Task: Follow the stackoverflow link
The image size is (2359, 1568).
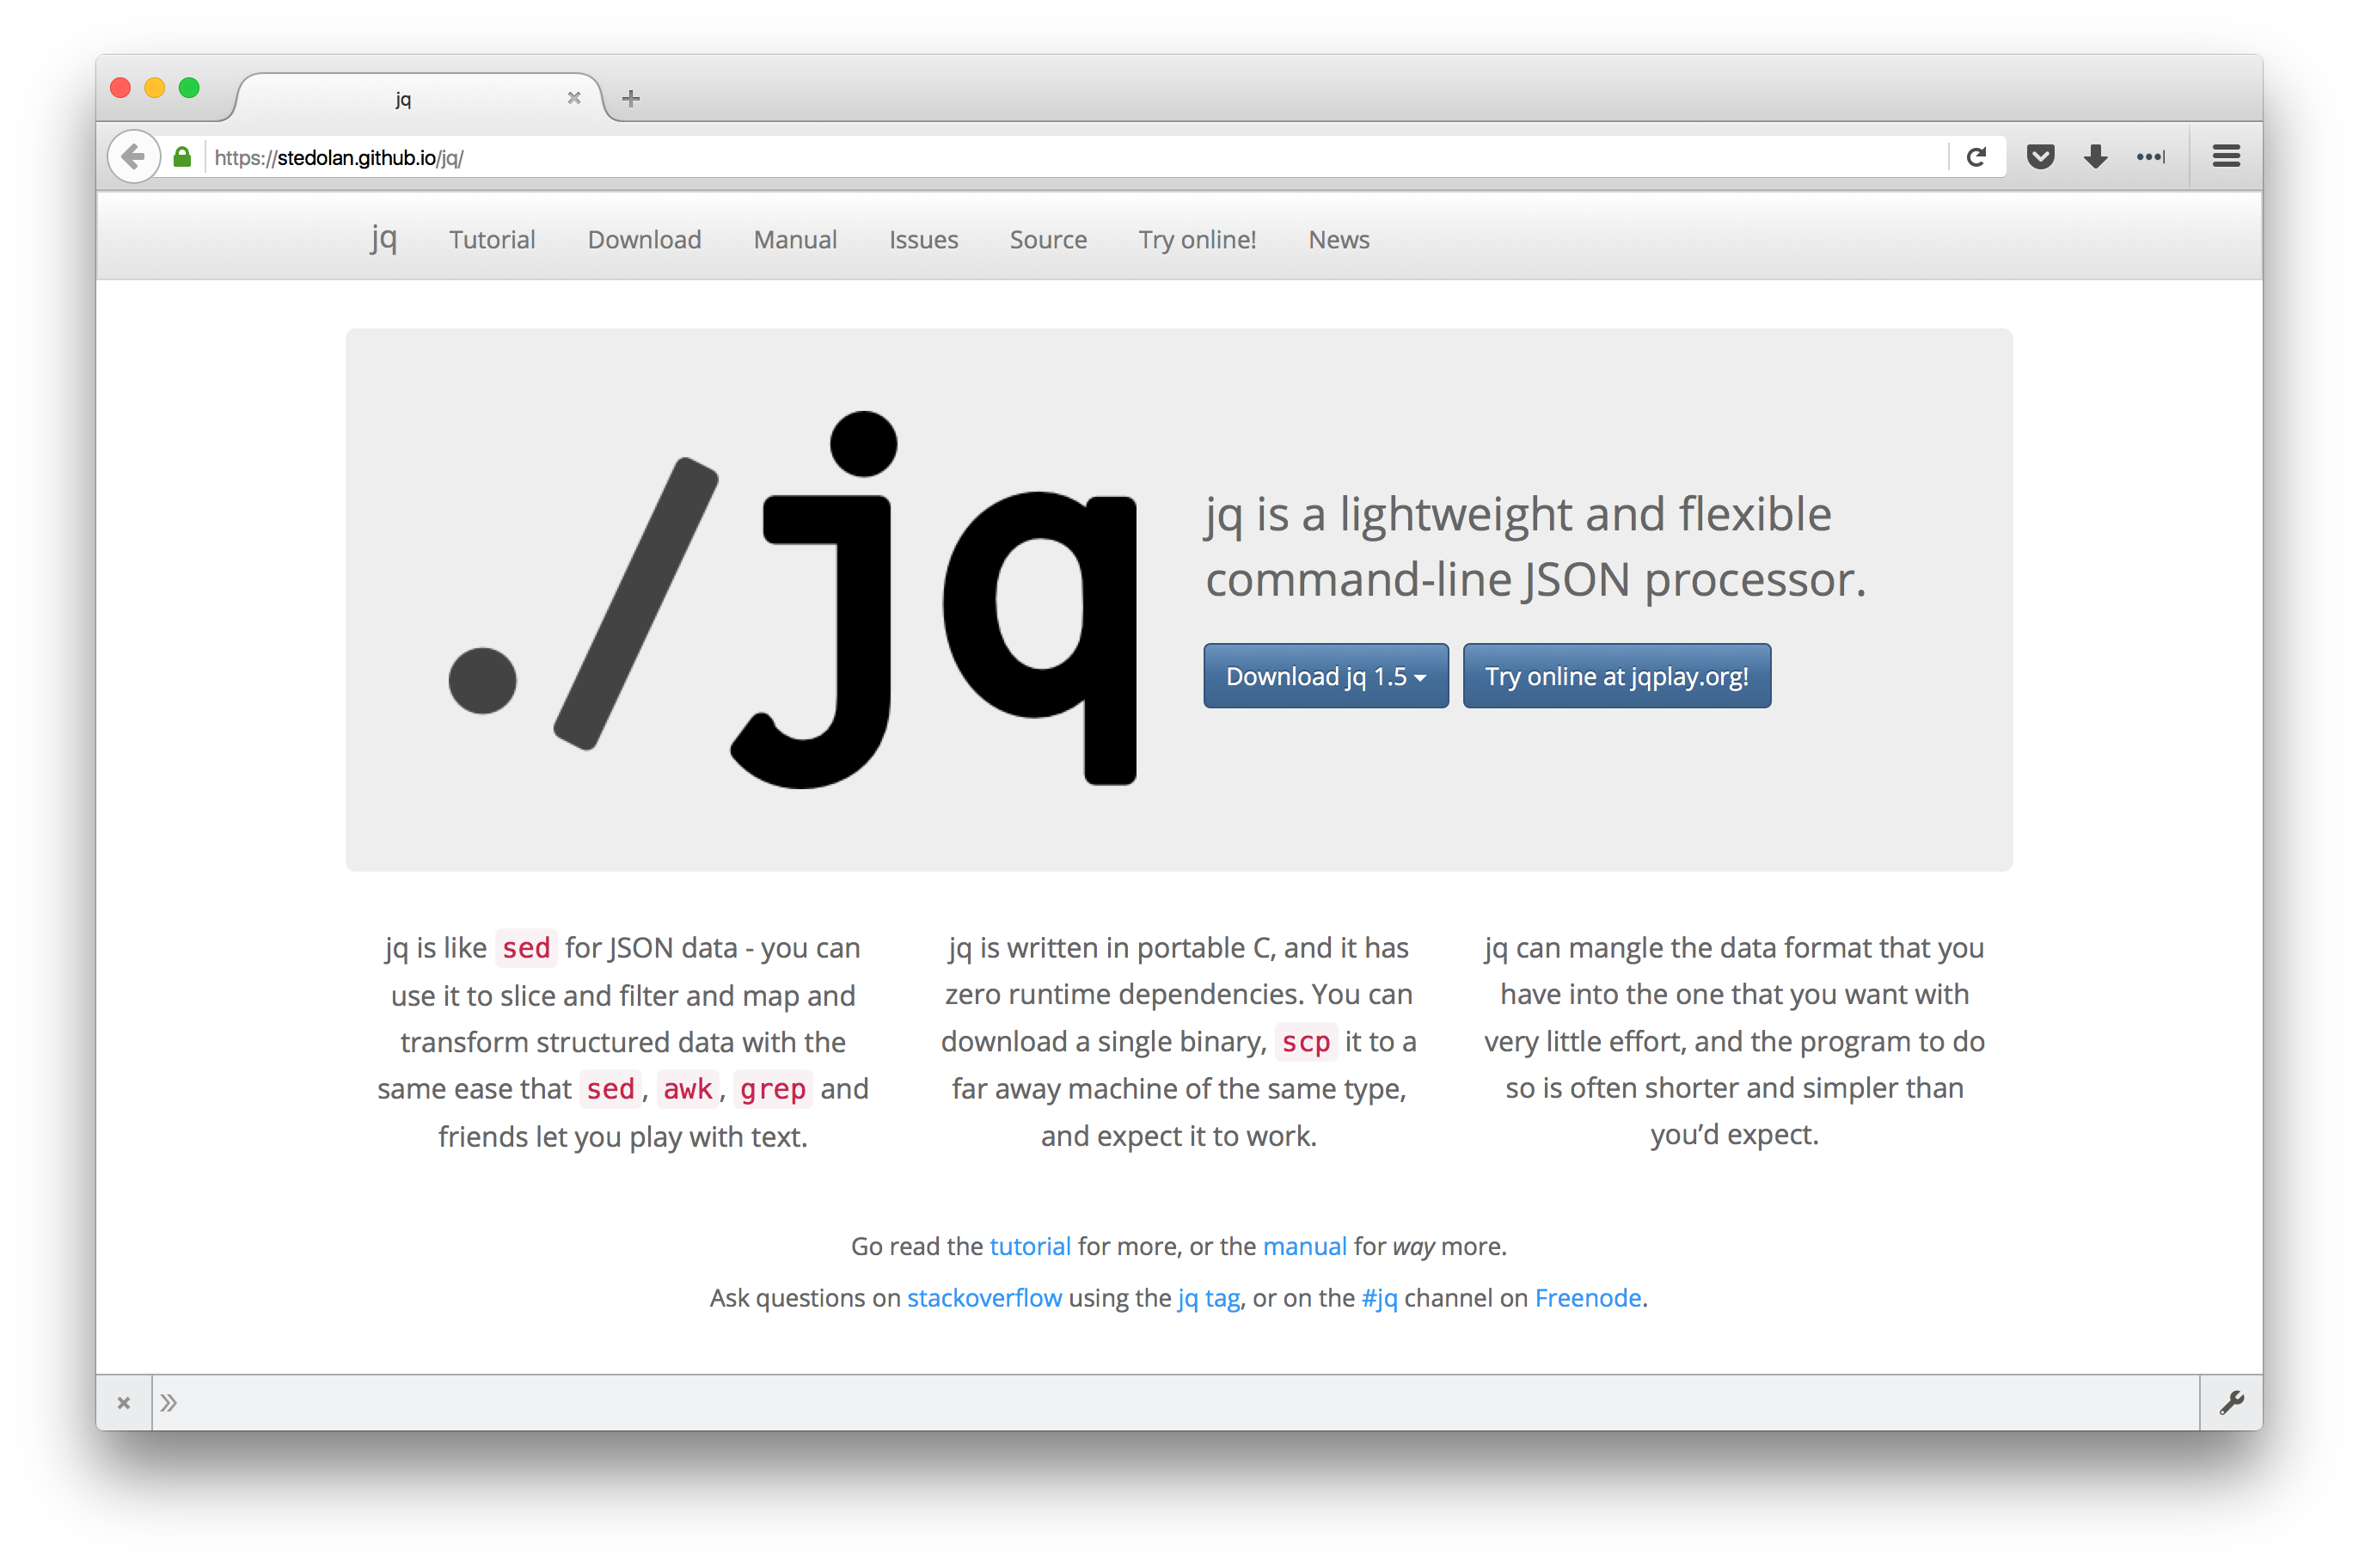Action: click(984, 1298)
